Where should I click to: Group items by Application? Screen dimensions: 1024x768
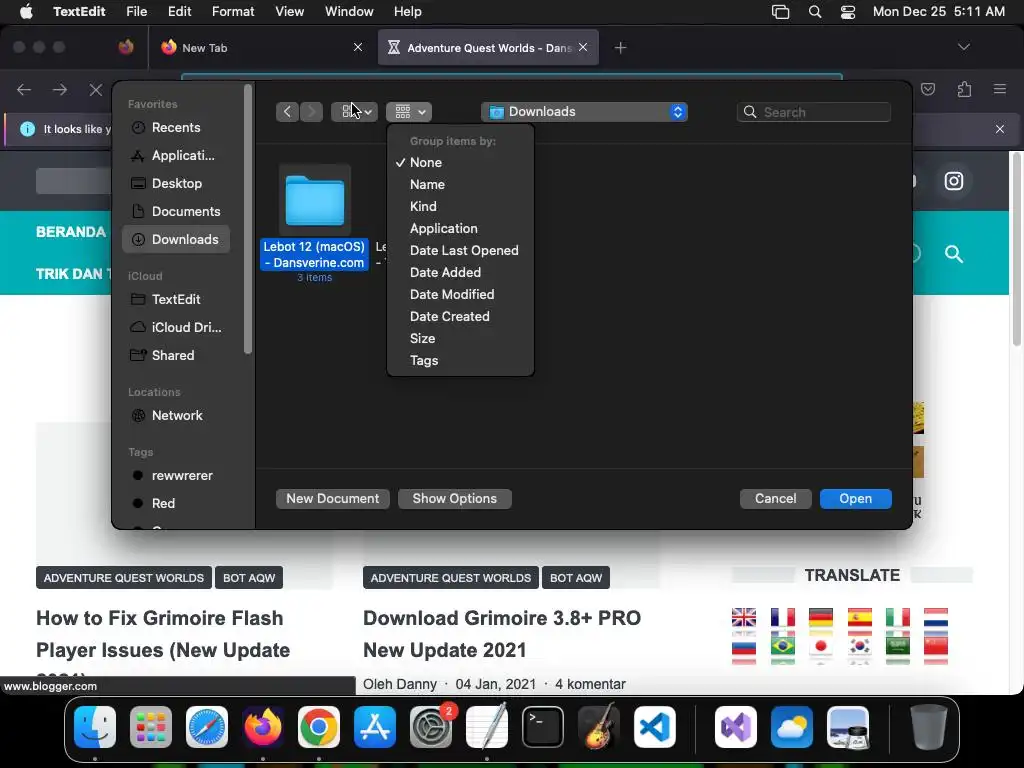point(460,229)
